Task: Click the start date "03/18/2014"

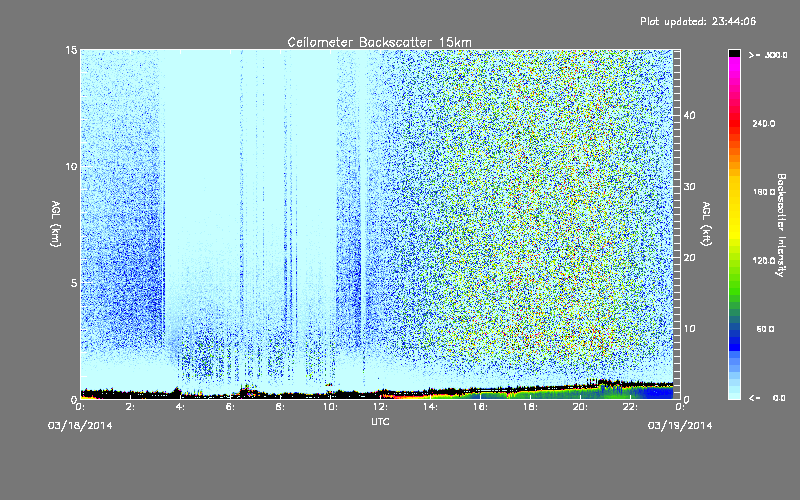Action: point(80,426)
